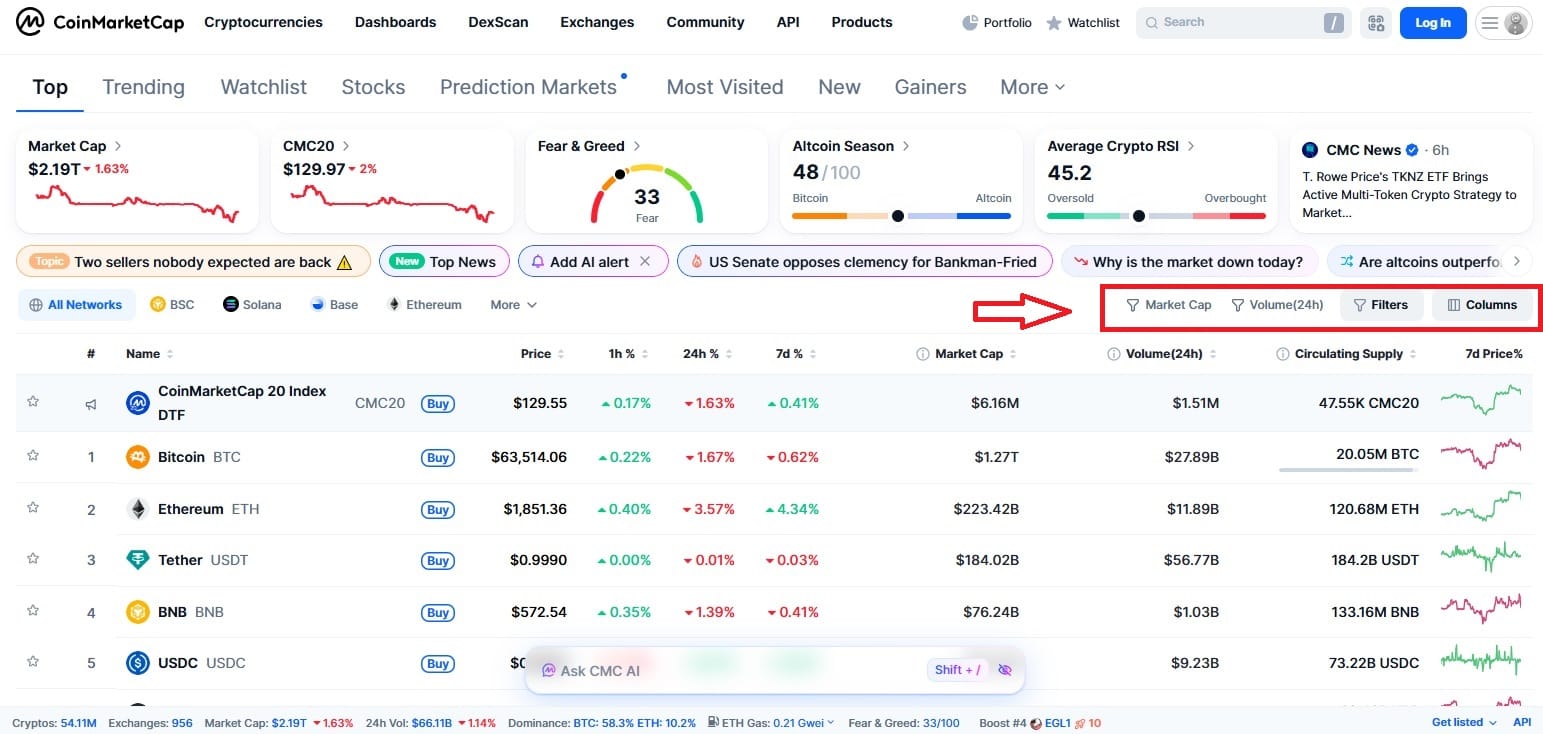Click the Market Cap column info icon
The height and width of the screenshot is (734, 1543).
click(923, 354)
